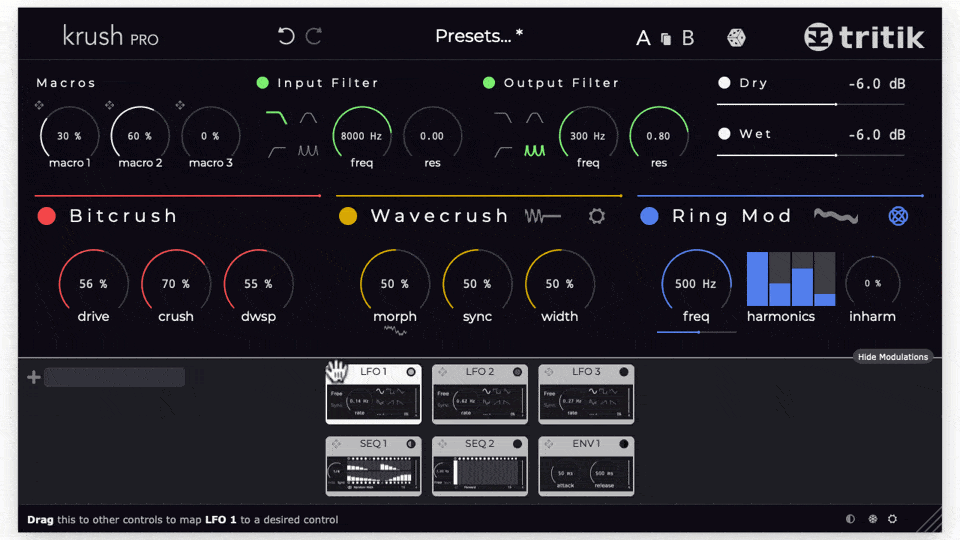Select the LFO 2 modulator panel
Viewport: 960px width, 540px height.
point(479,393)
